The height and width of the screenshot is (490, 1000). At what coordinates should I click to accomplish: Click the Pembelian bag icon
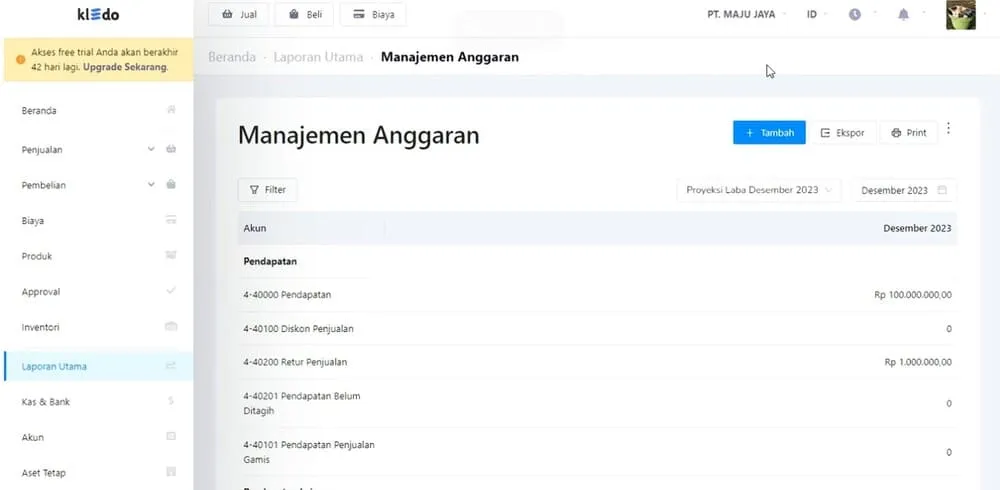(x=171, y=184)
